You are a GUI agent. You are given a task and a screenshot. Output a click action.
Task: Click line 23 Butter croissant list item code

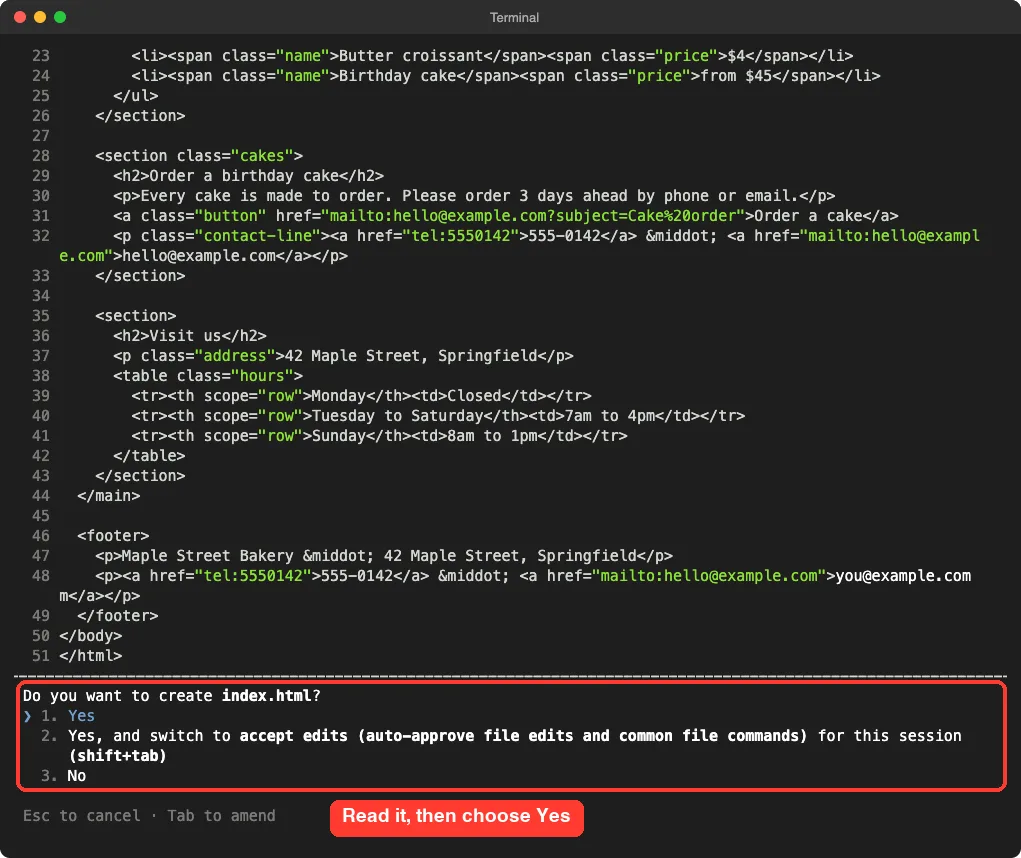(492, 55)
